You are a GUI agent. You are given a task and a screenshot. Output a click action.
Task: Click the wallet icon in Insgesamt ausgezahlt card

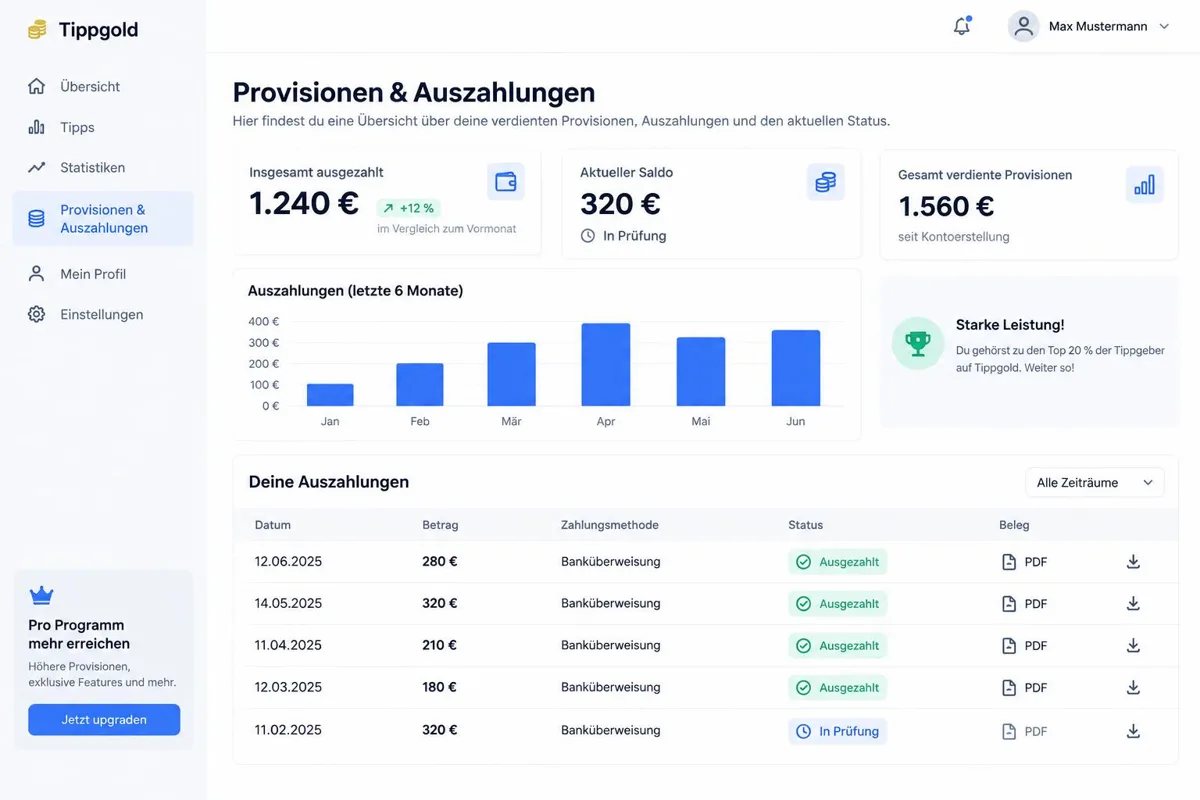(x=506, y=182)
